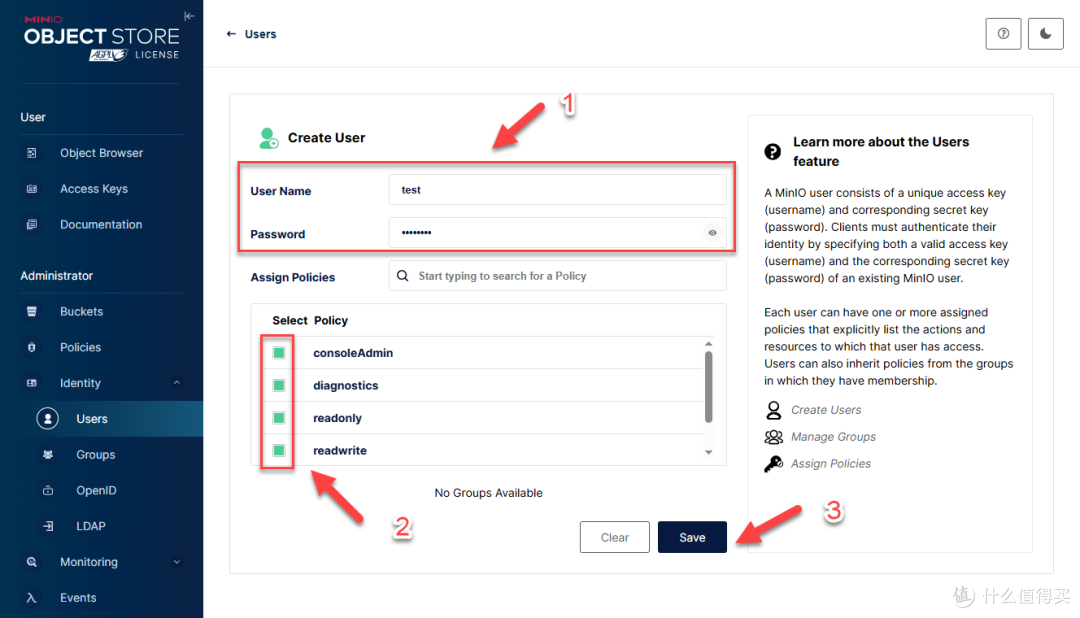Click the Identity card icon
This screenshot has width=1080, height=618.
[x=32, y=383]
